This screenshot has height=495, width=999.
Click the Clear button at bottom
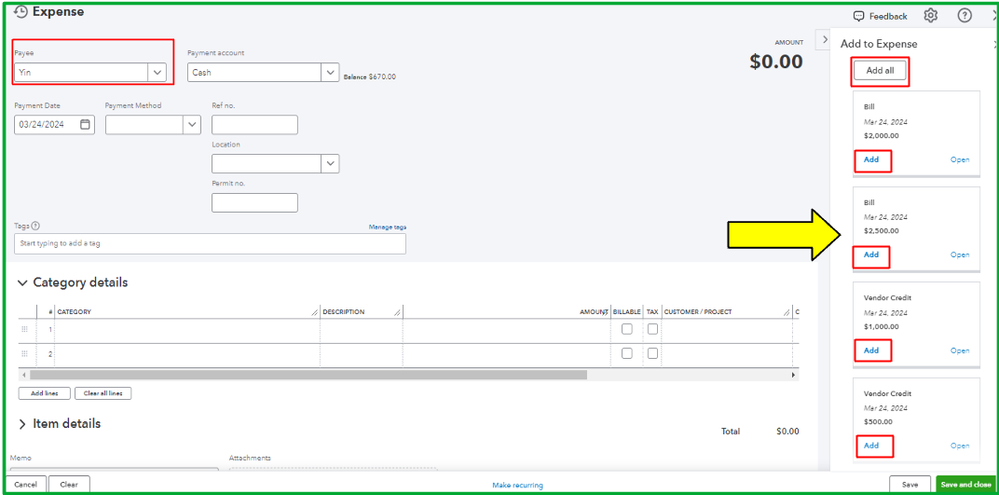(69, 485)
